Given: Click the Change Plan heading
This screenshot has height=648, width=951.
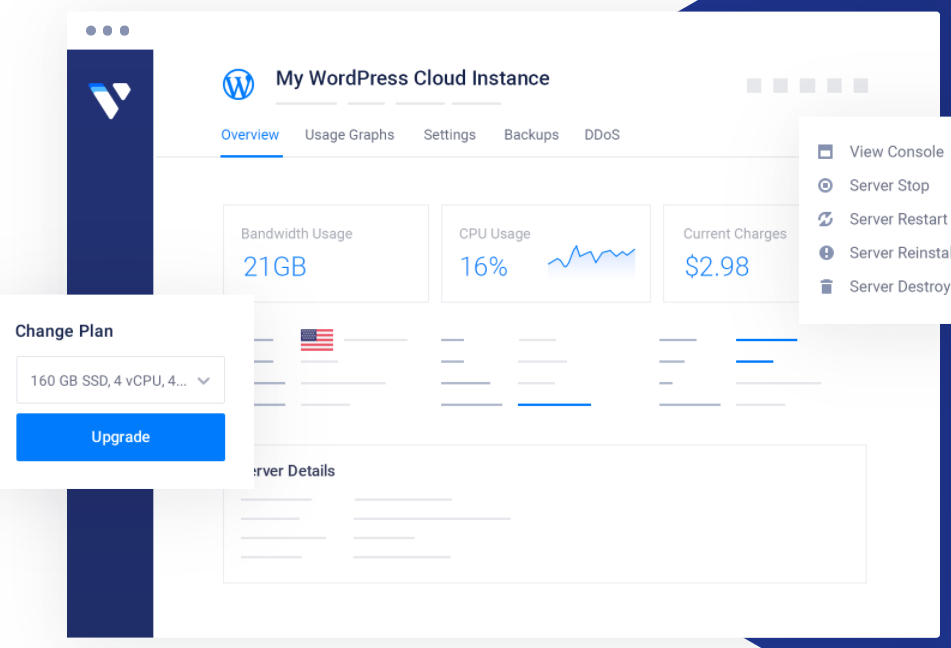Looking at the screenshot, I should point(64,331).
